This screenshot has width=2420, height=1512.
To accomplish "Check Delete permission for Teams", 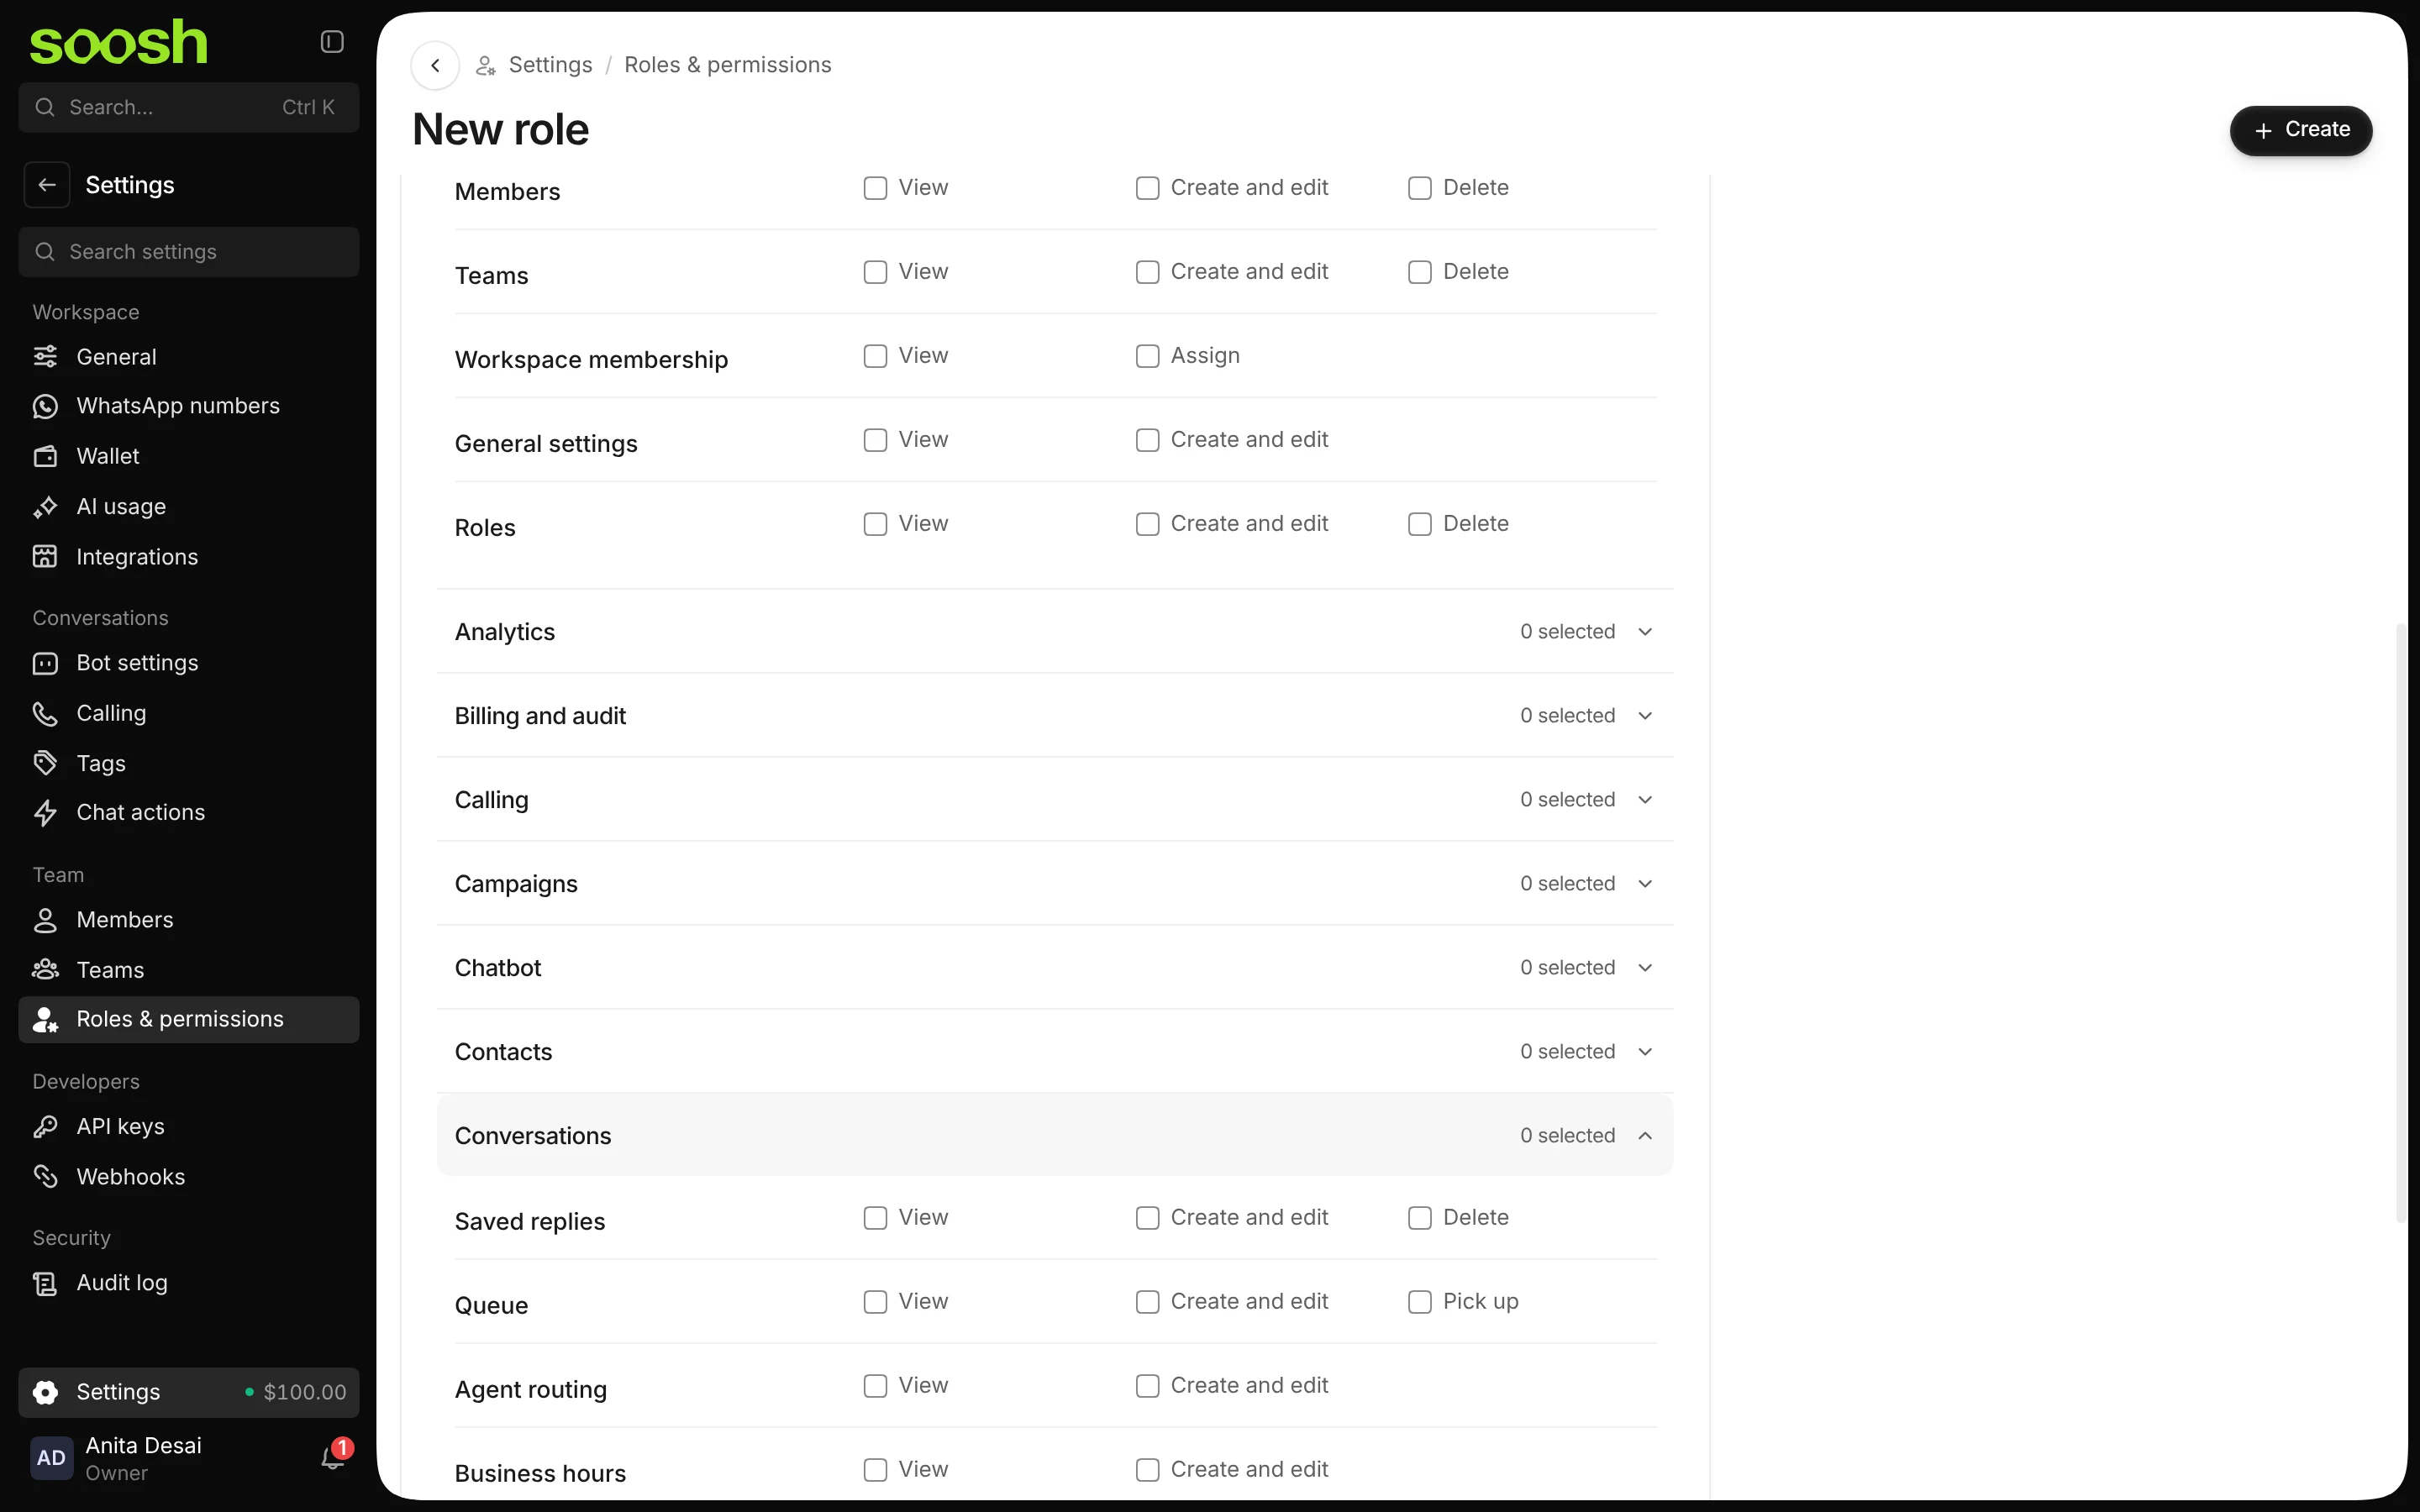I will [1419, 272].
